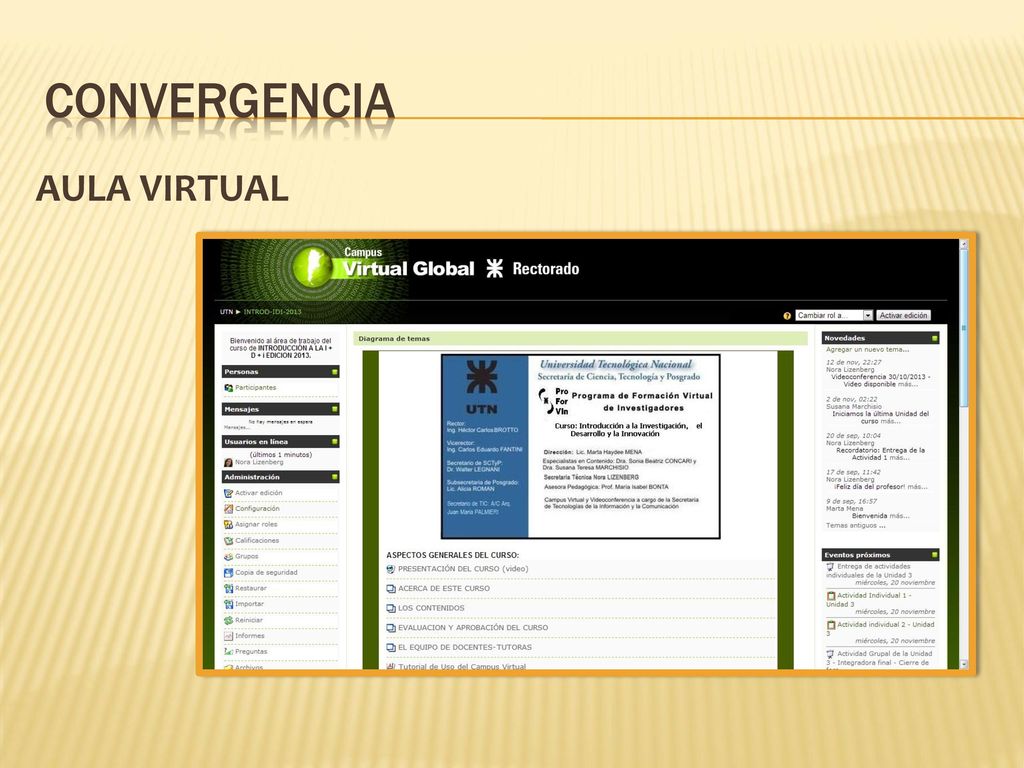Open the 'Mensajes...' link
This screenshot has height=768, width=1024.
236,428
